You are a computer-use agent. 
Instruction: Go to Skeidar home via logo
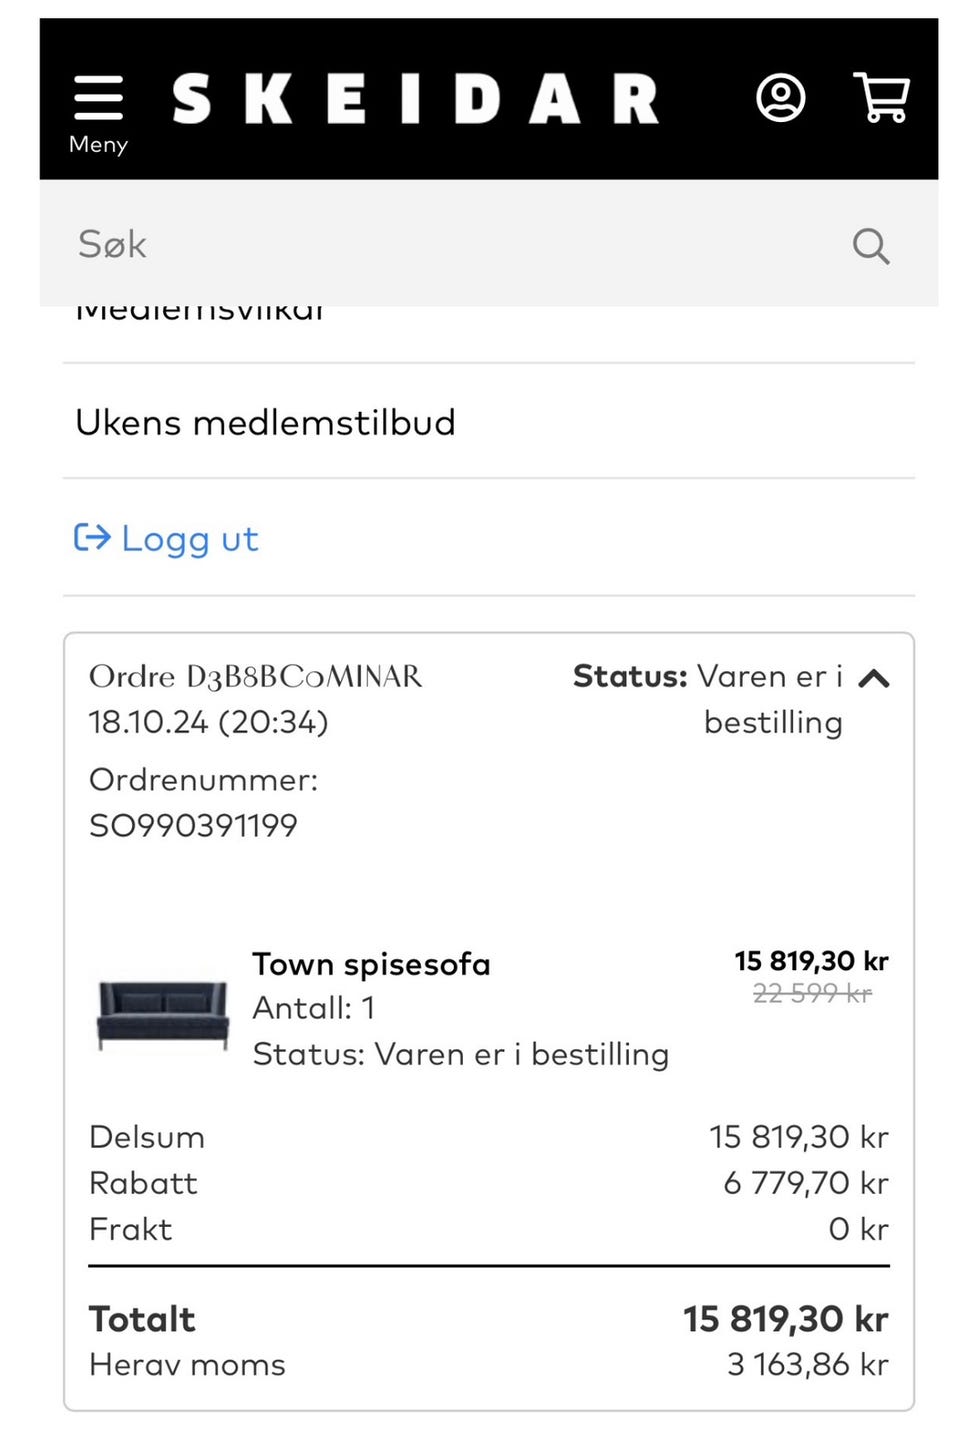click(415, 99)
